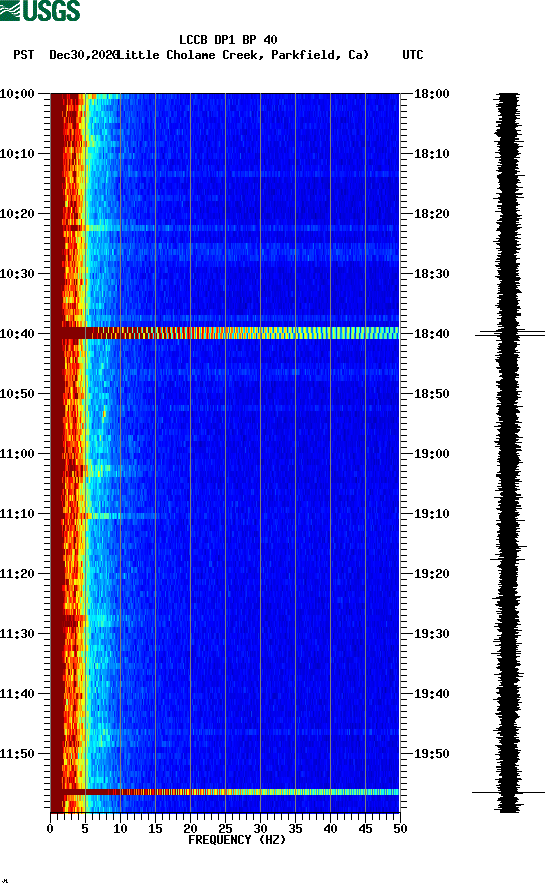
Task: Click the seismogram spike near 19:56 UTC
Action: coord(508,792)
